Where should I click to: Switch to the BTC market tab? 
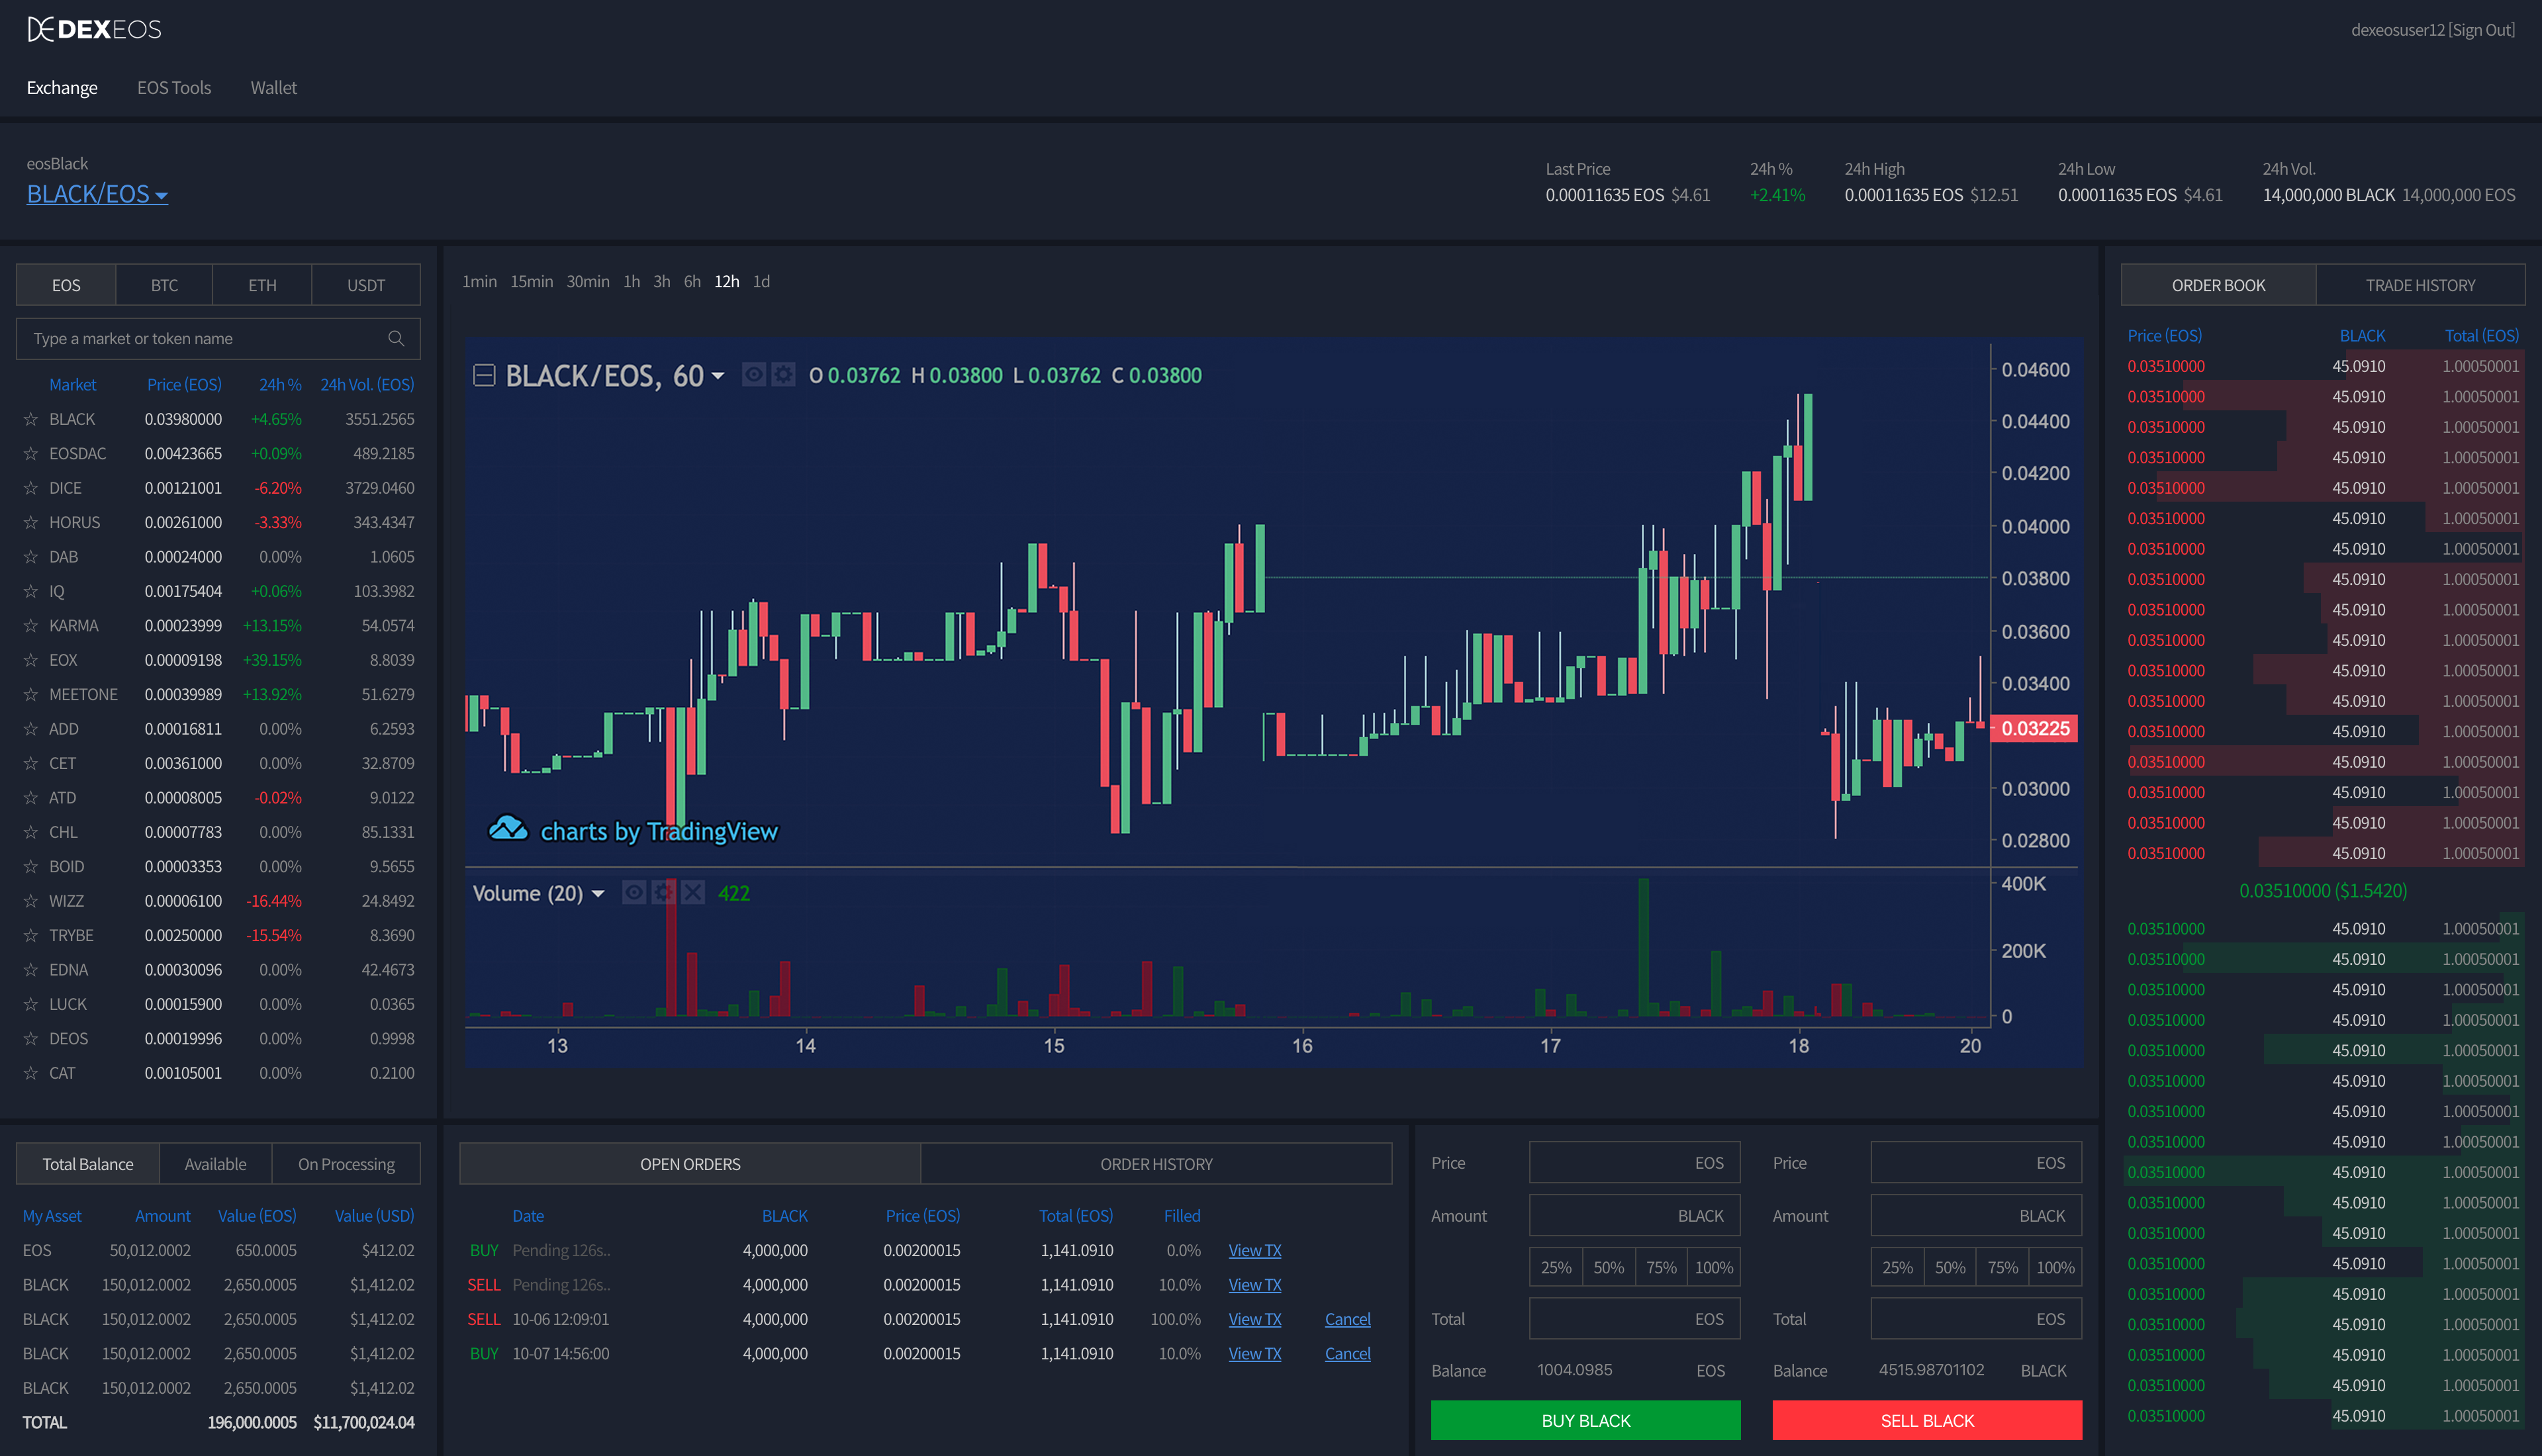(164, 285)
